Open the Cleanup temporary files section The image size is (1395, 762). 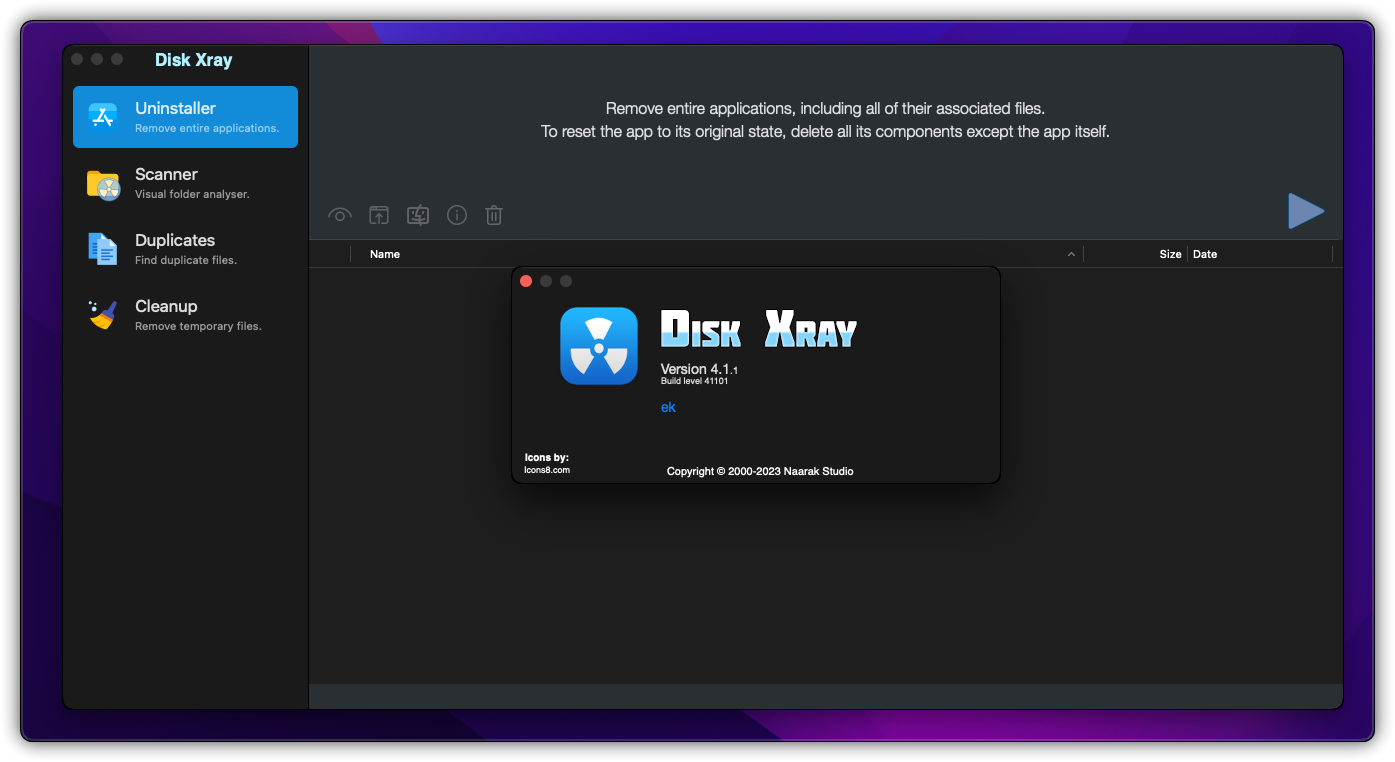[x=185, y=315]
